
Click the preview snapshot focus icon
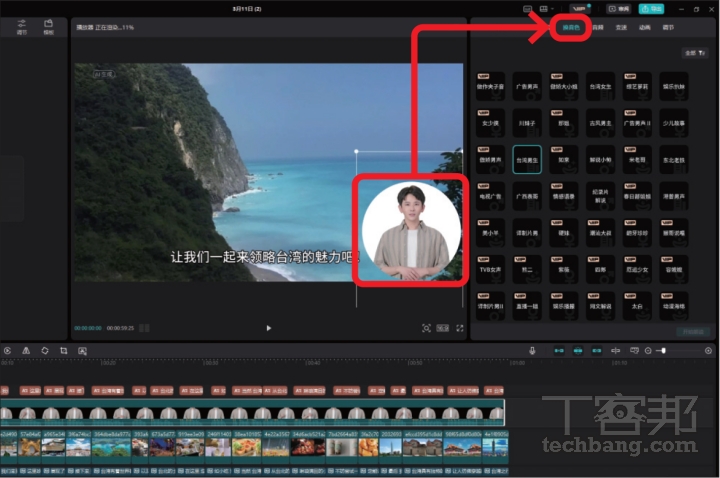(426, 328)
